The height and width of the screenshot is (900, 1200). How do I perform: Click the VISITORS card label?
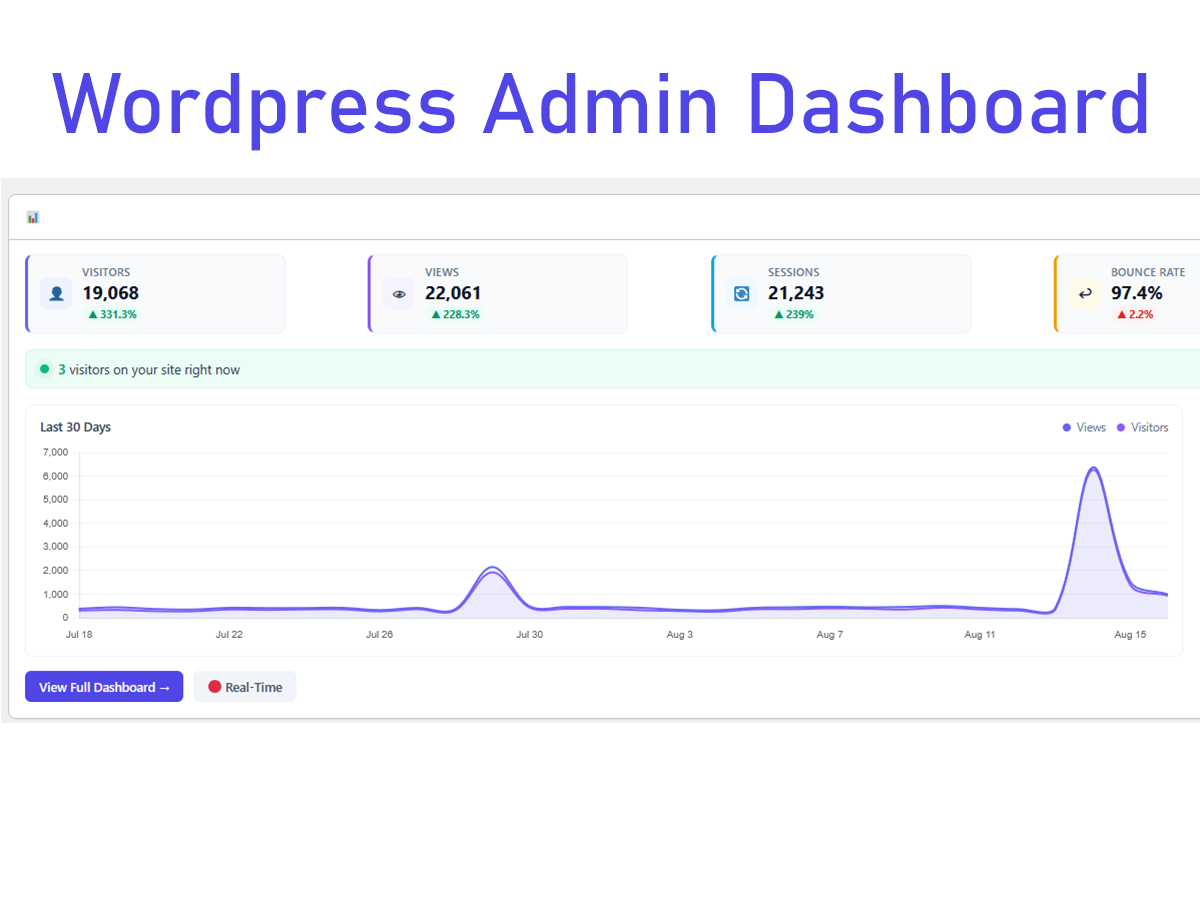click(106, 272)
